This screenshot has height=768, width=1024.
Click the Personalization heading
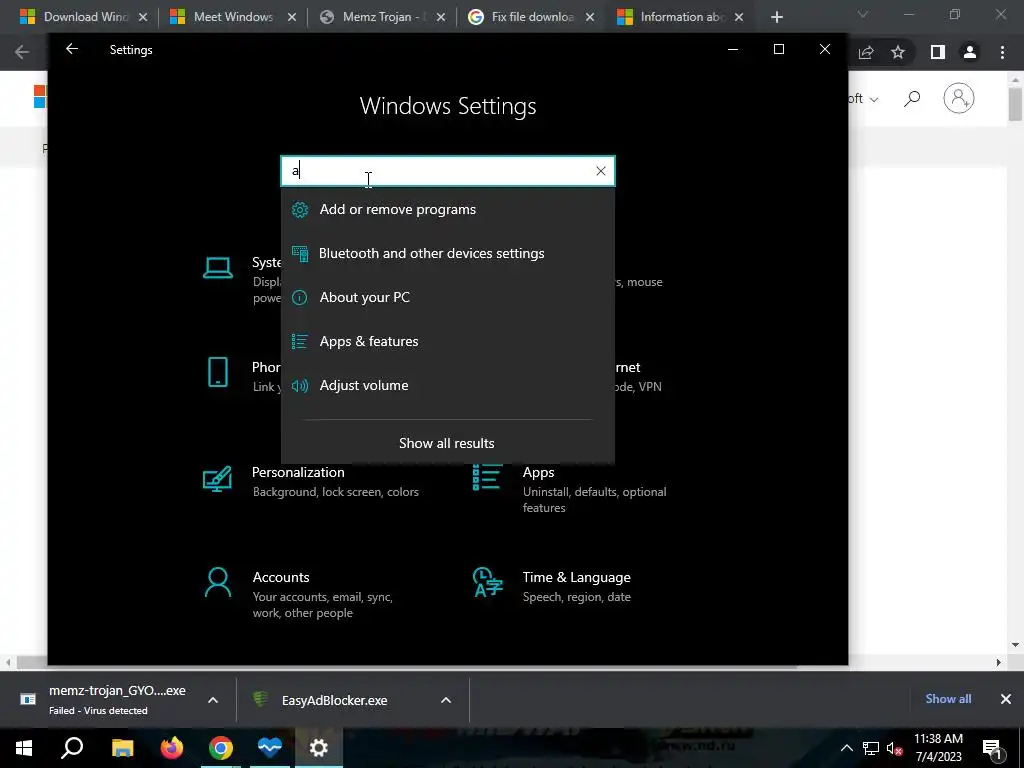[x=298, y=472]
